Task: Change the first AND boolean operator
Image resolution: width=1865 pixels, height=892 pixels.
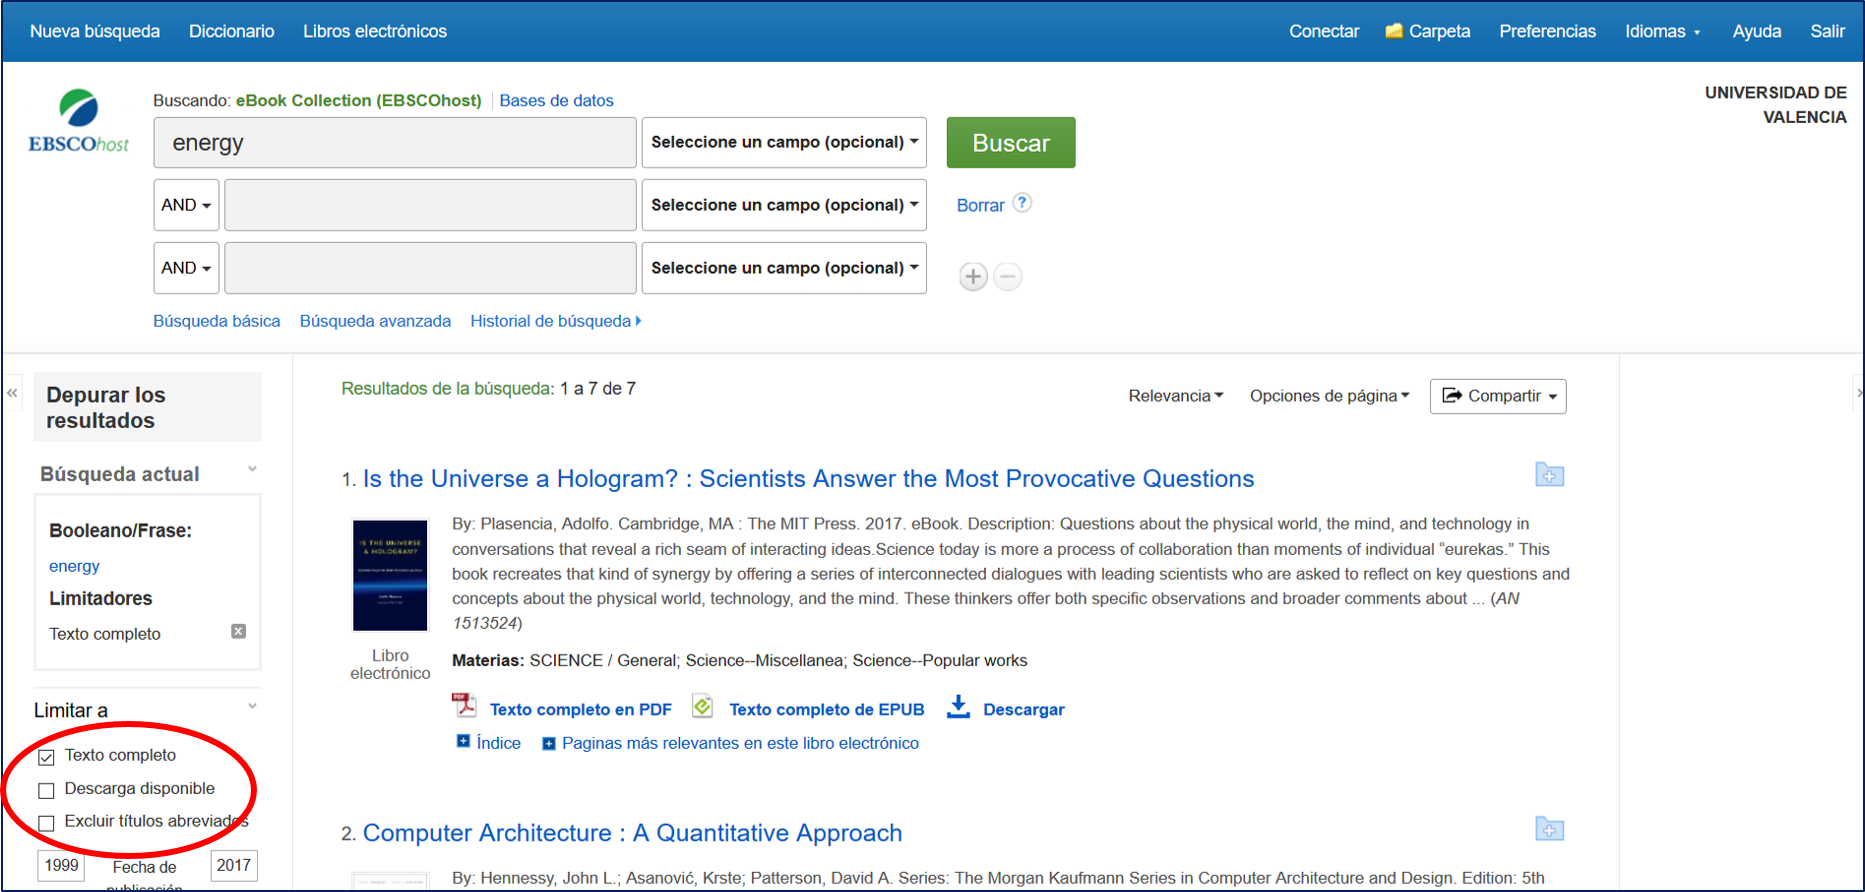Action: [x=186, y=205]
